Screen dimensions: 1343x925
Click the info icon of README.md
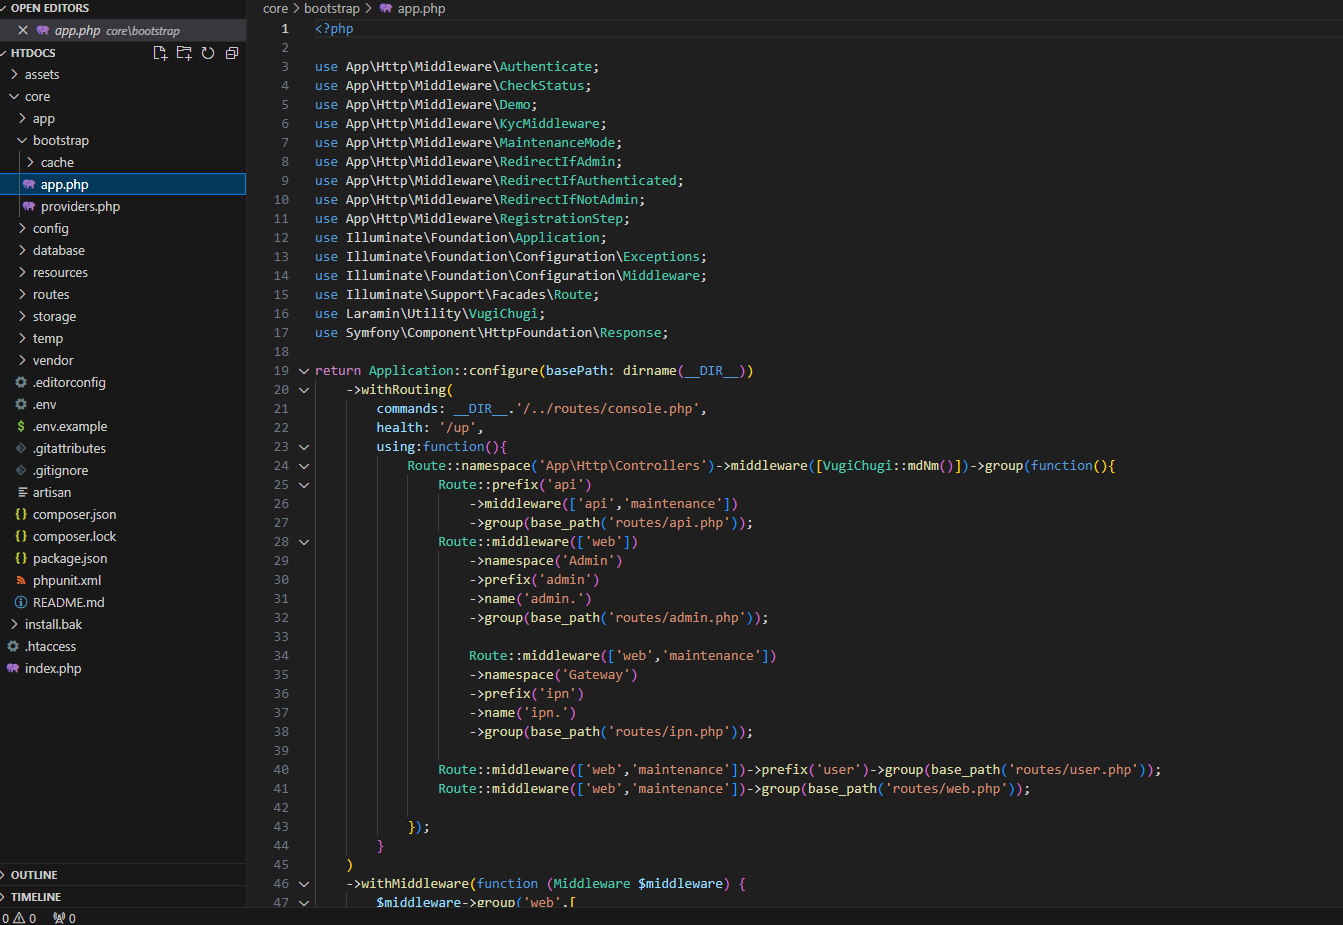(x=21, y=602)
